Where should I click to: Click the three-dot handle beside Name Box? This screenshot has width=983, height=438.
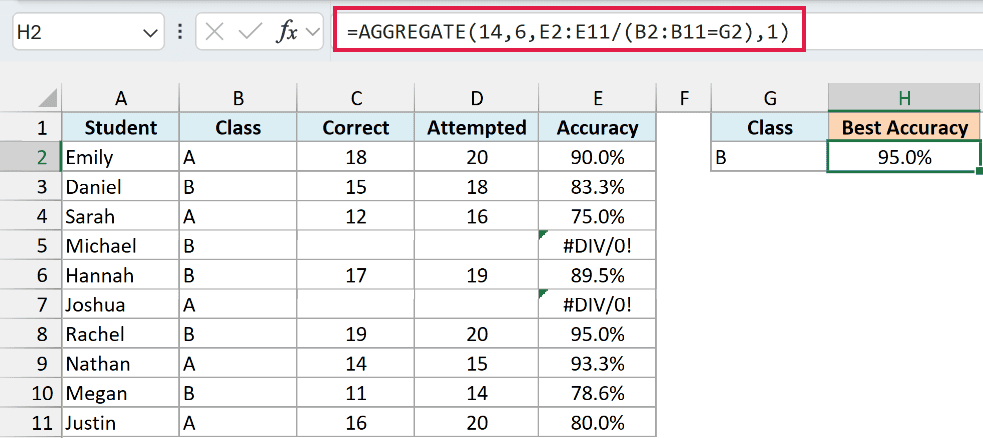point(181,32)
